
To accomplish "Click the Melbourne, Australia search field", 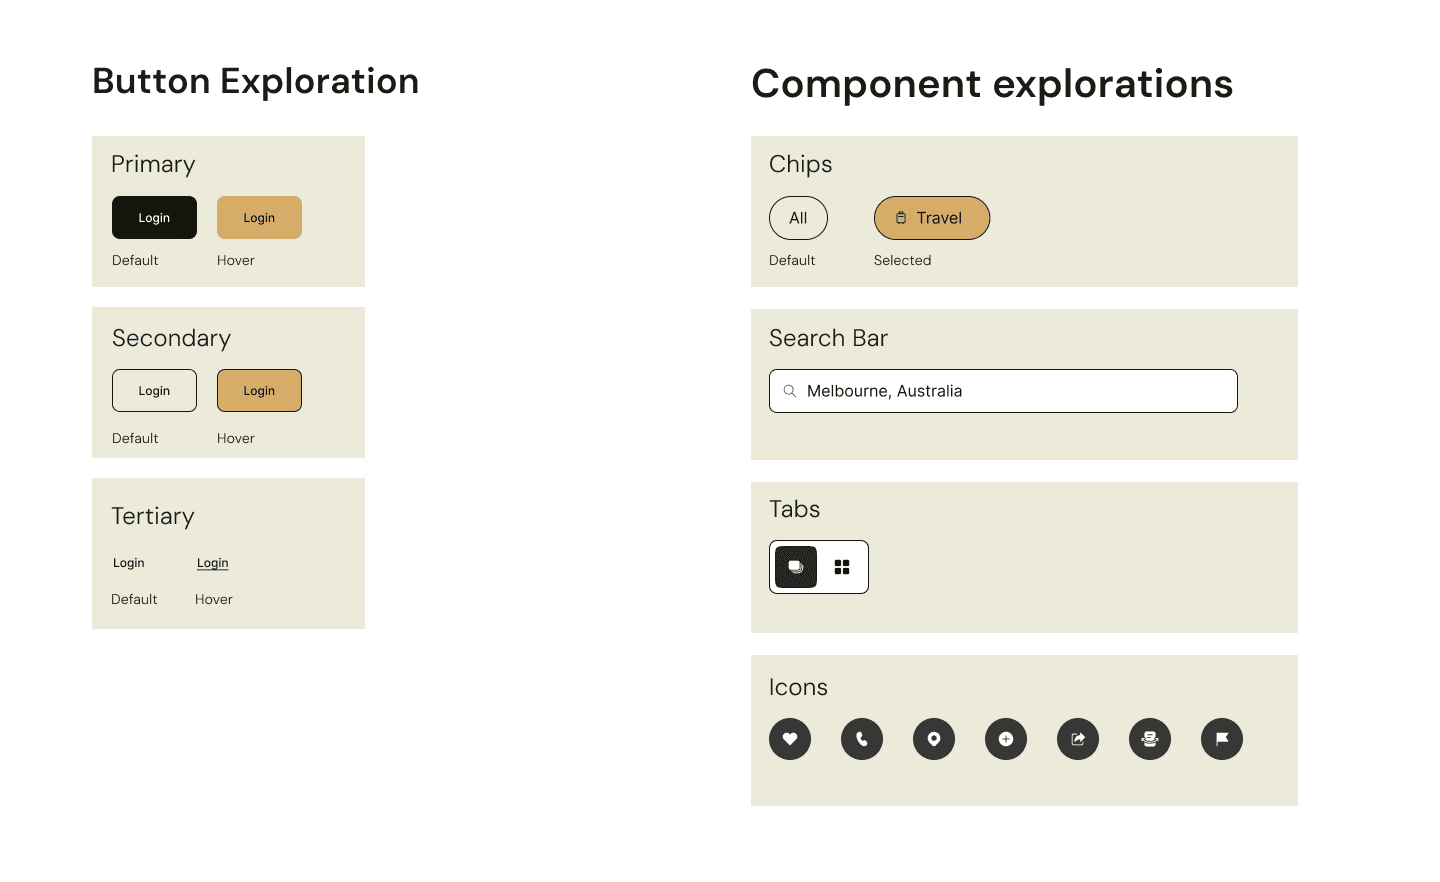I will [1003, 391].
